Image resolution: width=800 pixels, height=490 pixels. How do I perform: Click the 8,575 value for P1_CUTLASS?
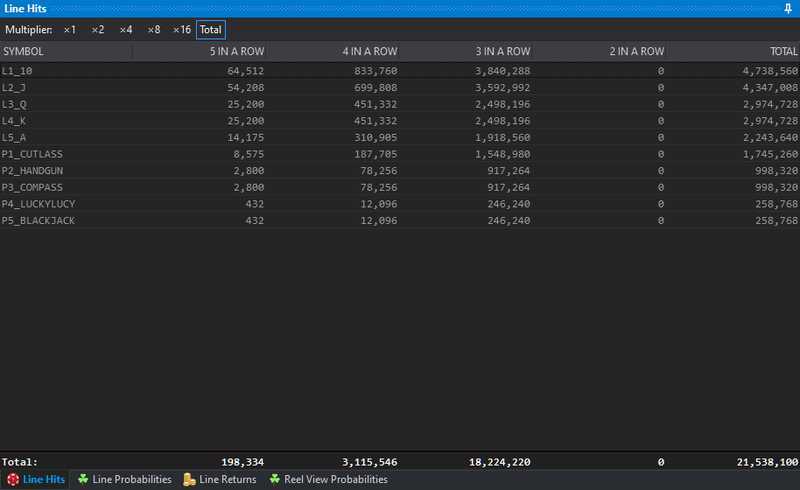[248, 154]
